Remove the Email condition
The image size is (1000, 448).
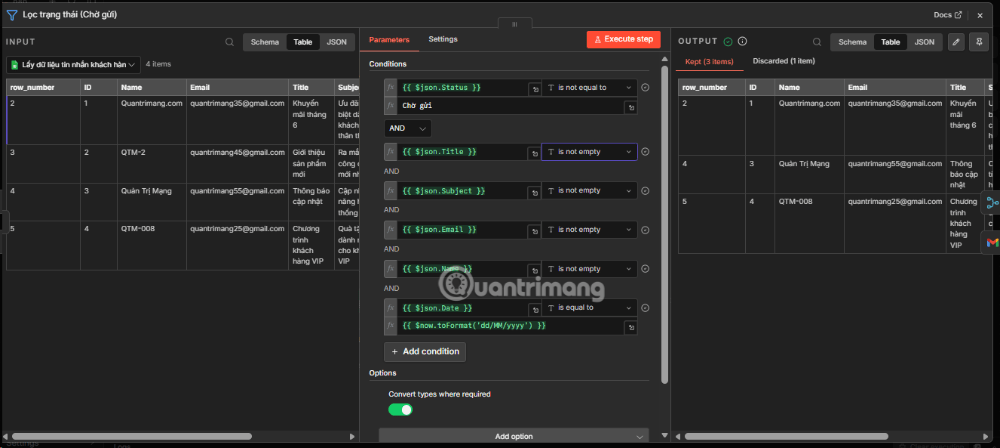tap(645, 230)
